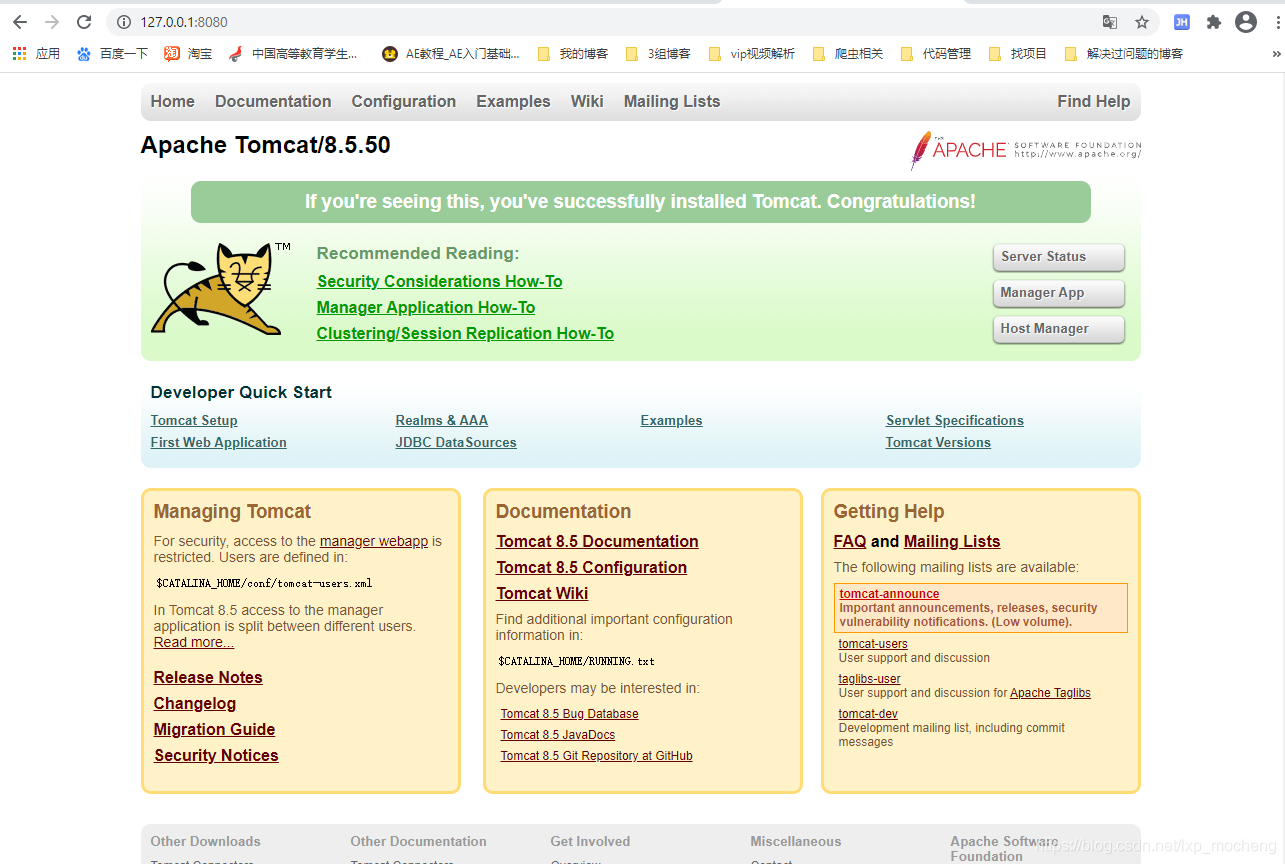Open the AE教程 bookmark

point(451,54)
